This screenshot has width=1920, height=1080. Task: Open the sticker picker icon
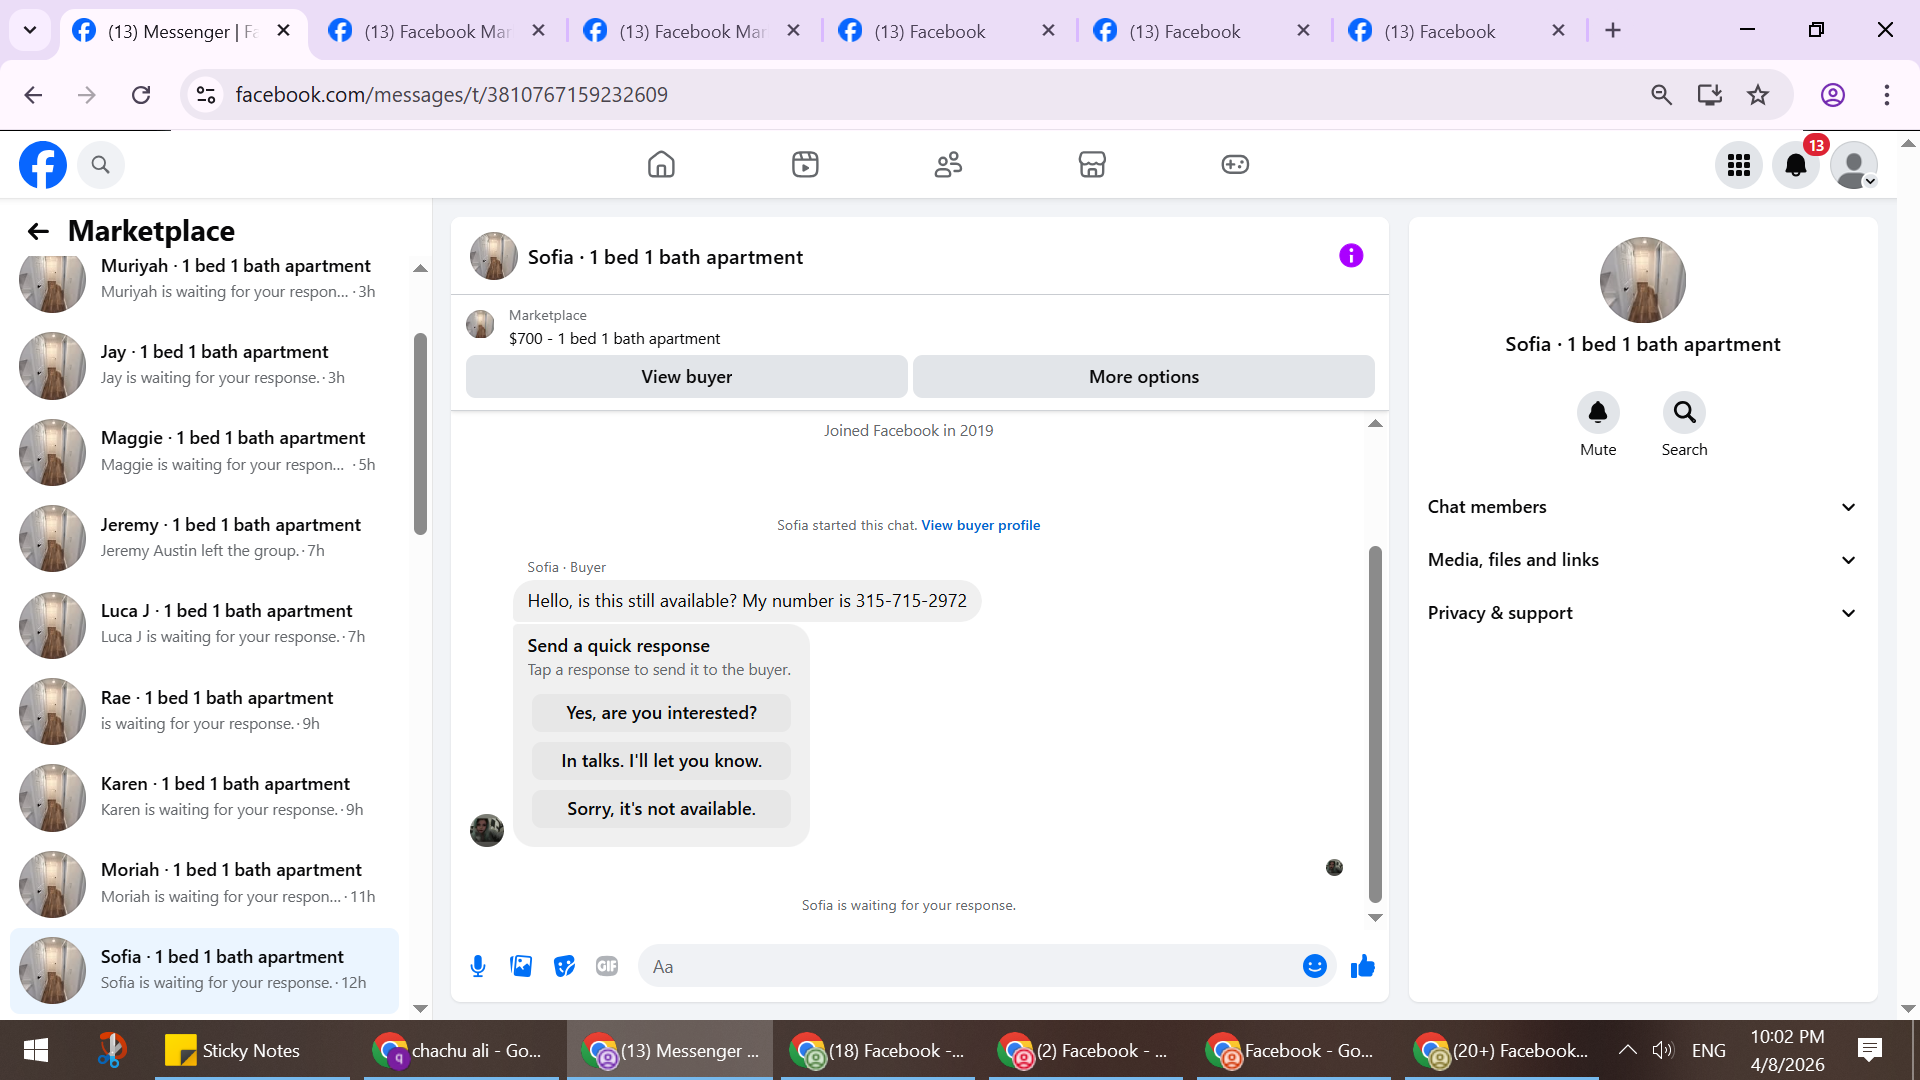pos(564,966)
